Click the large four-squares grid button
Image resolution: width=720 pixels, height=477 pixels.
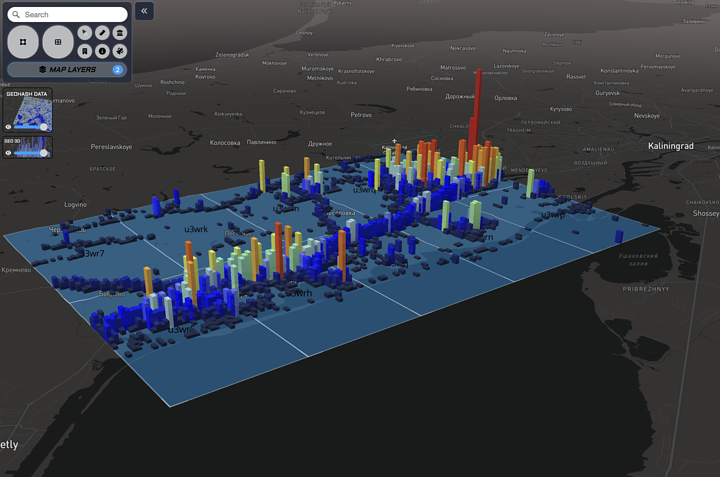[23, 42]
